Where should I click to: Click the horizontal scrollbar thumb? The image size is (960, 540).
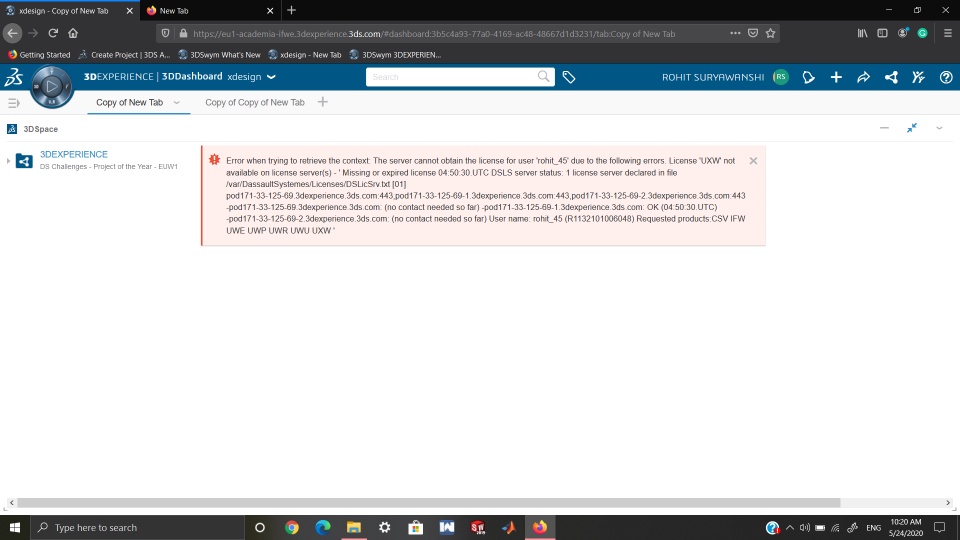(429, 503)
